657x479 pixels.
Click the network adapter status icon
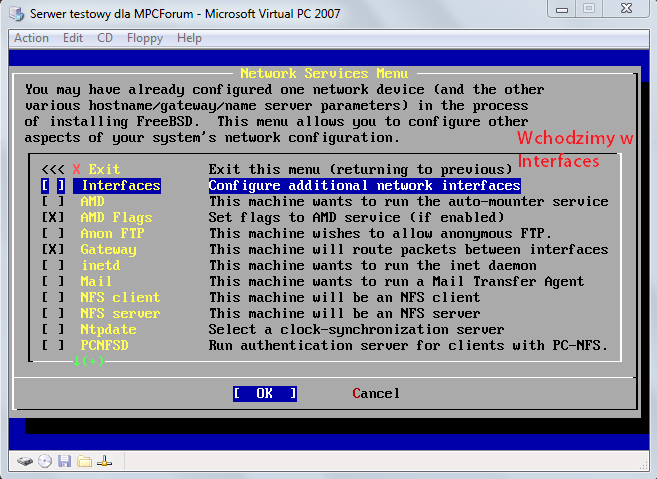coord(104,461)
